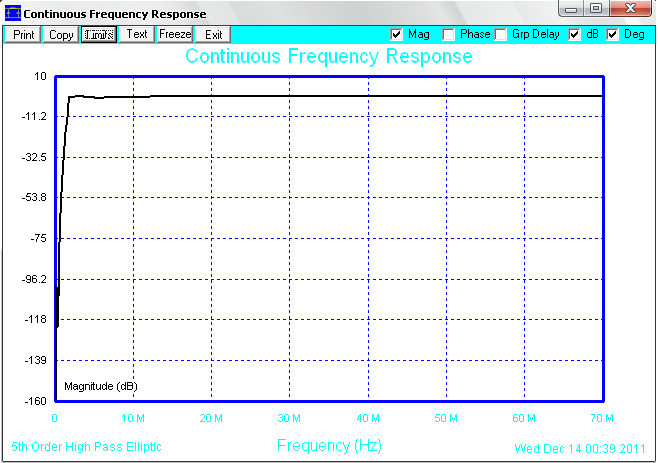
Task: Click the application icon in title bar
Action: point(13,13)
